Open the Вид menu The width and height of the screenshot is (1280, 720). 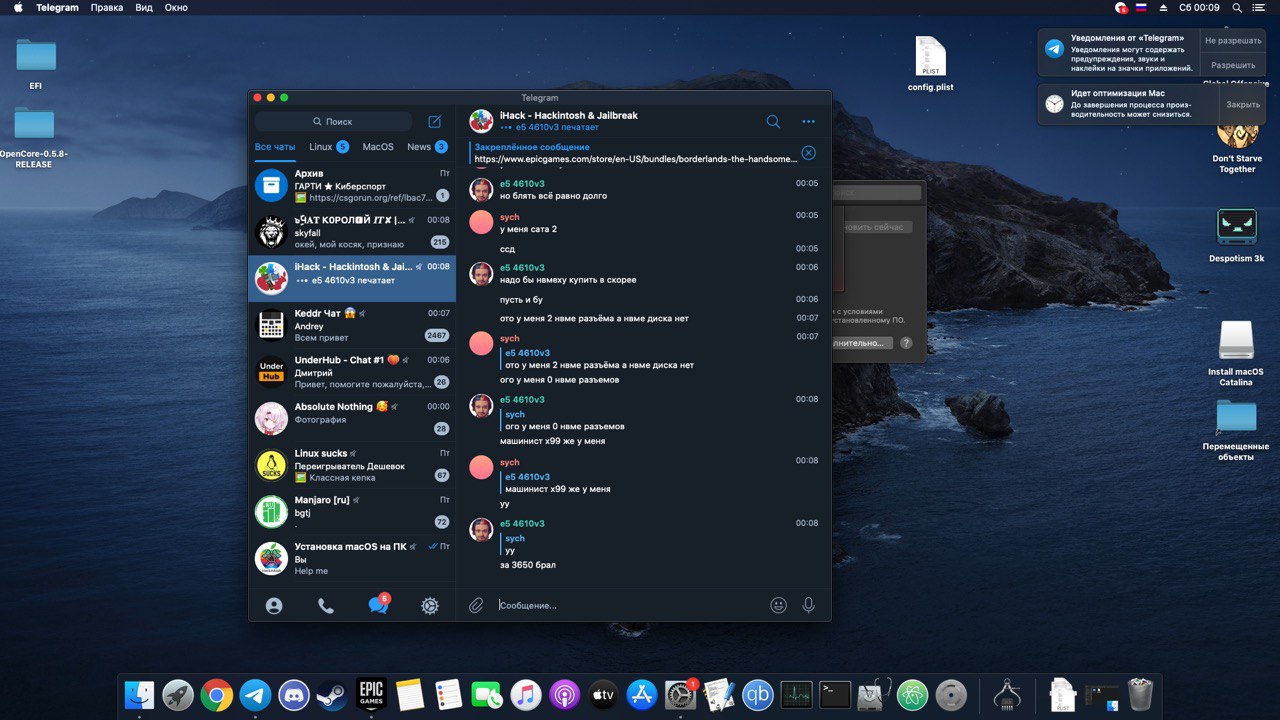point(144,7)
